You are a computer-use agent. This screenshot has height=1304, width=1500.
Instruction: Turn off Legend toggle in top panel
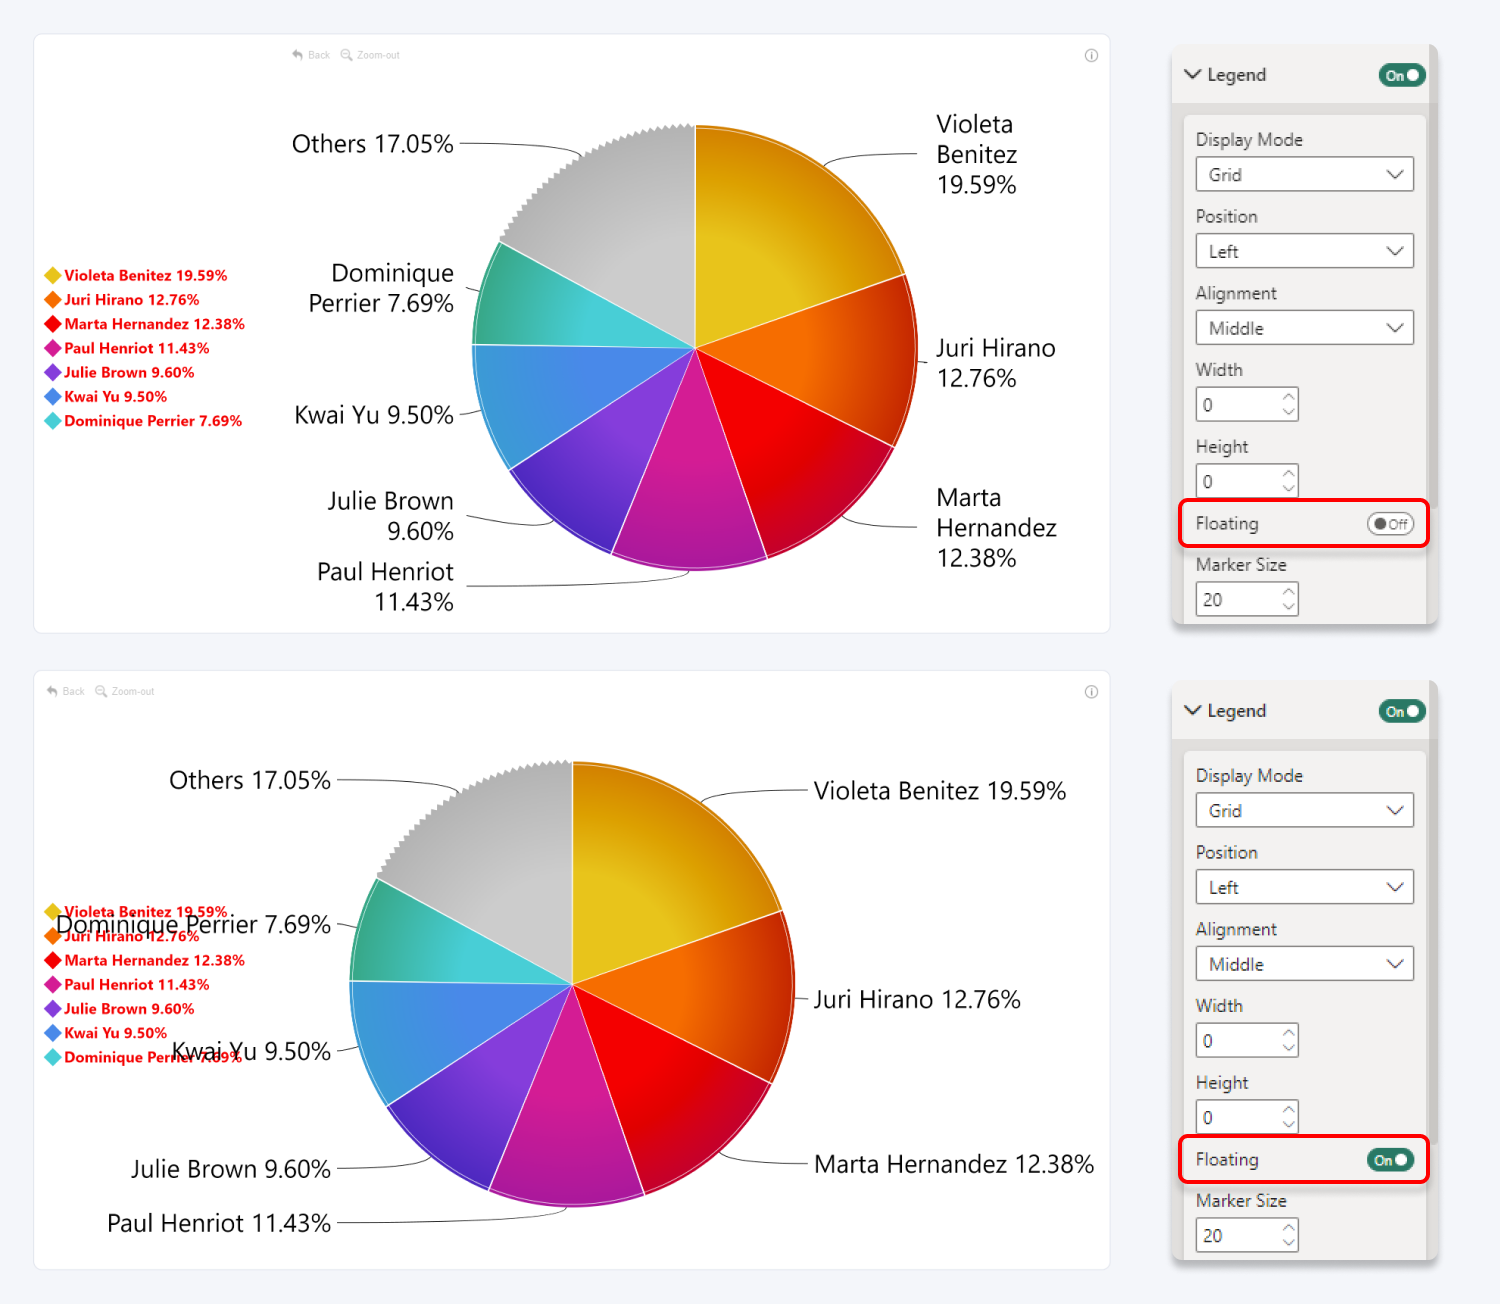click(1402, 75)
